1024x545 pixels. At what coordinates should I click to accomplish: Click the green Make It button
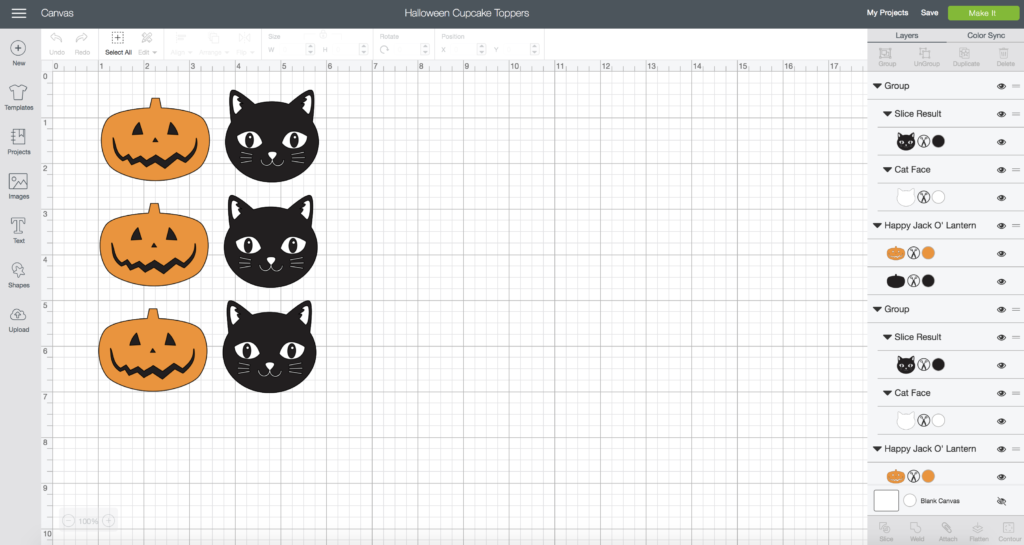982,13
